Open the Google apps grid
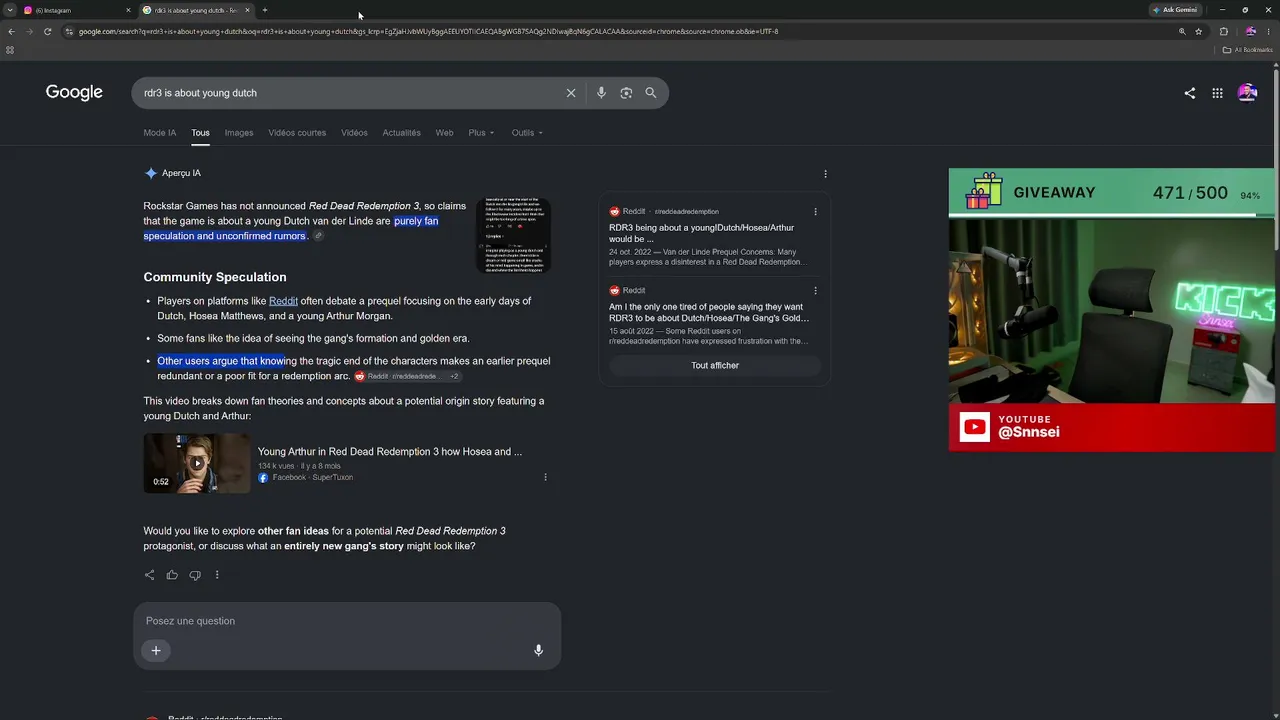Screen dimensions: 1280x720 tap(1217, 93)
